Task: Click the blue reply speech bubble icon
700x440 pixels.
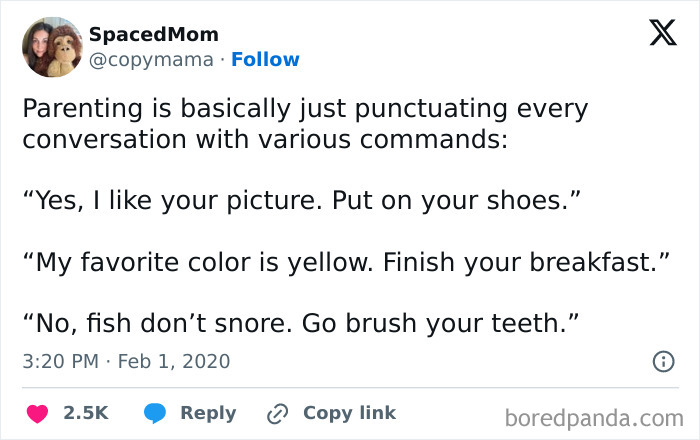Action: 155,413
